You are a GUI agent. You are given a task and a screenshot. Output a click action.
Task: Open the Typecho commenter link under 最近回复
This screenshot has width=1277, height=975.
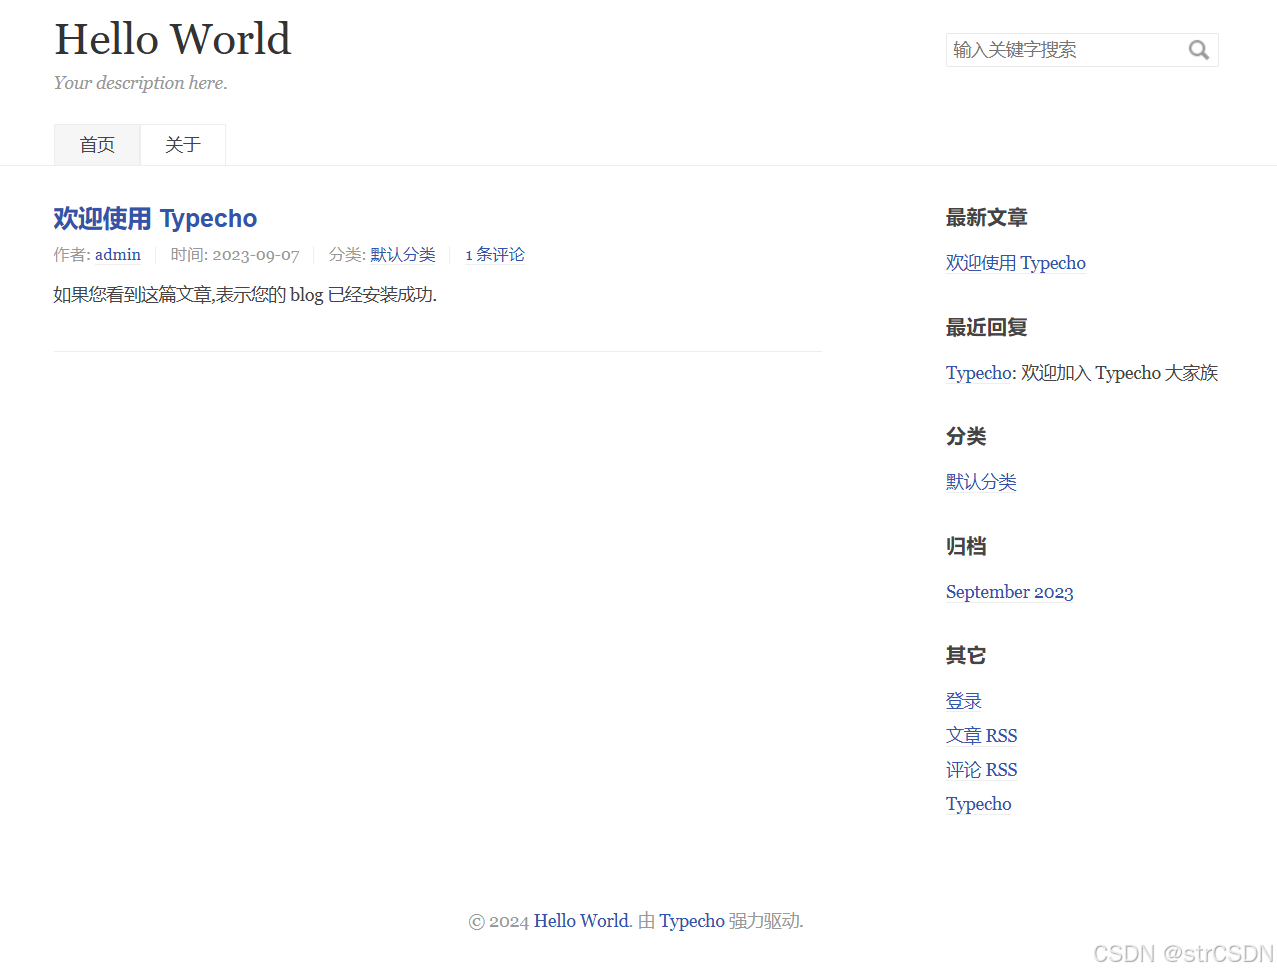coord(980,373)
